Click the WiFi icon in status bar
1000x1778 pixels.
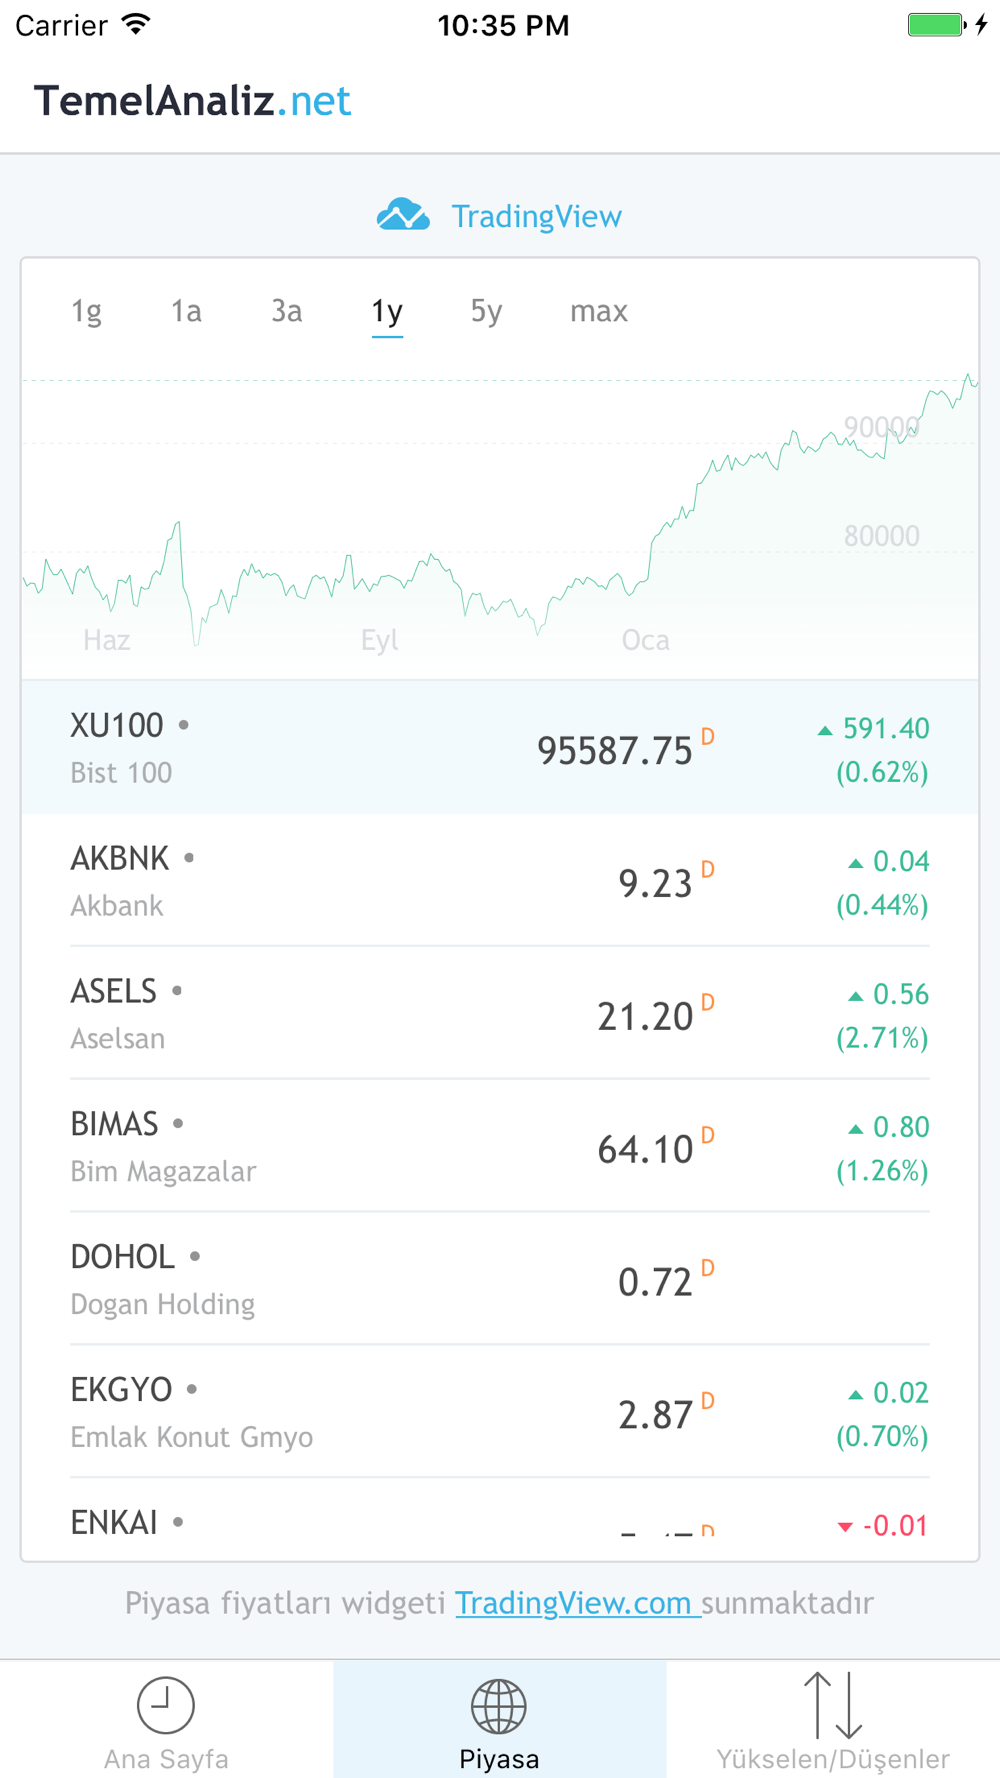click(136, 25)
